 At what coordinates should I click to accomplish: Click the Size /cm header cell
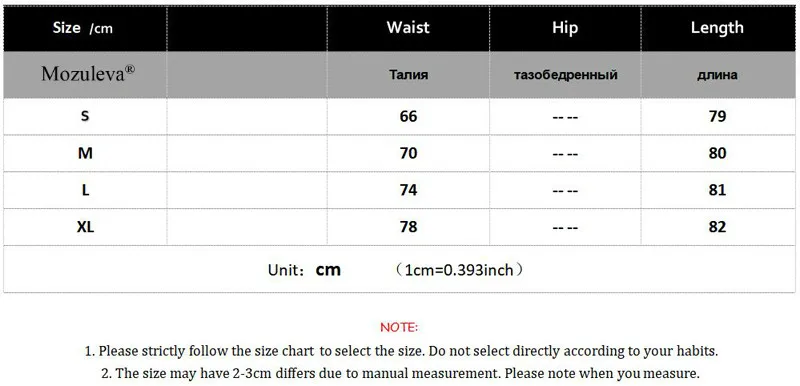[85, 29]
